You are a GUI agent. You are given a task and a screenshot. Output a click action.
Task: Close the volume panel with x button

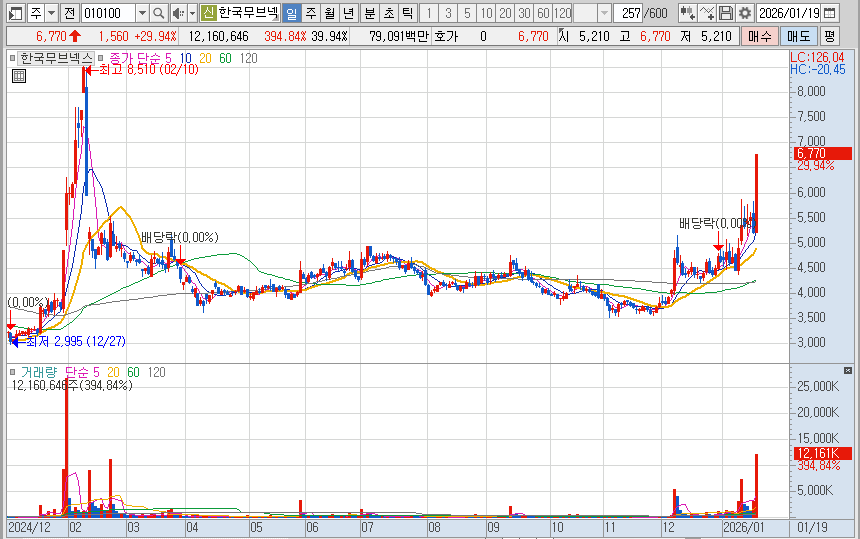(848, 371)
